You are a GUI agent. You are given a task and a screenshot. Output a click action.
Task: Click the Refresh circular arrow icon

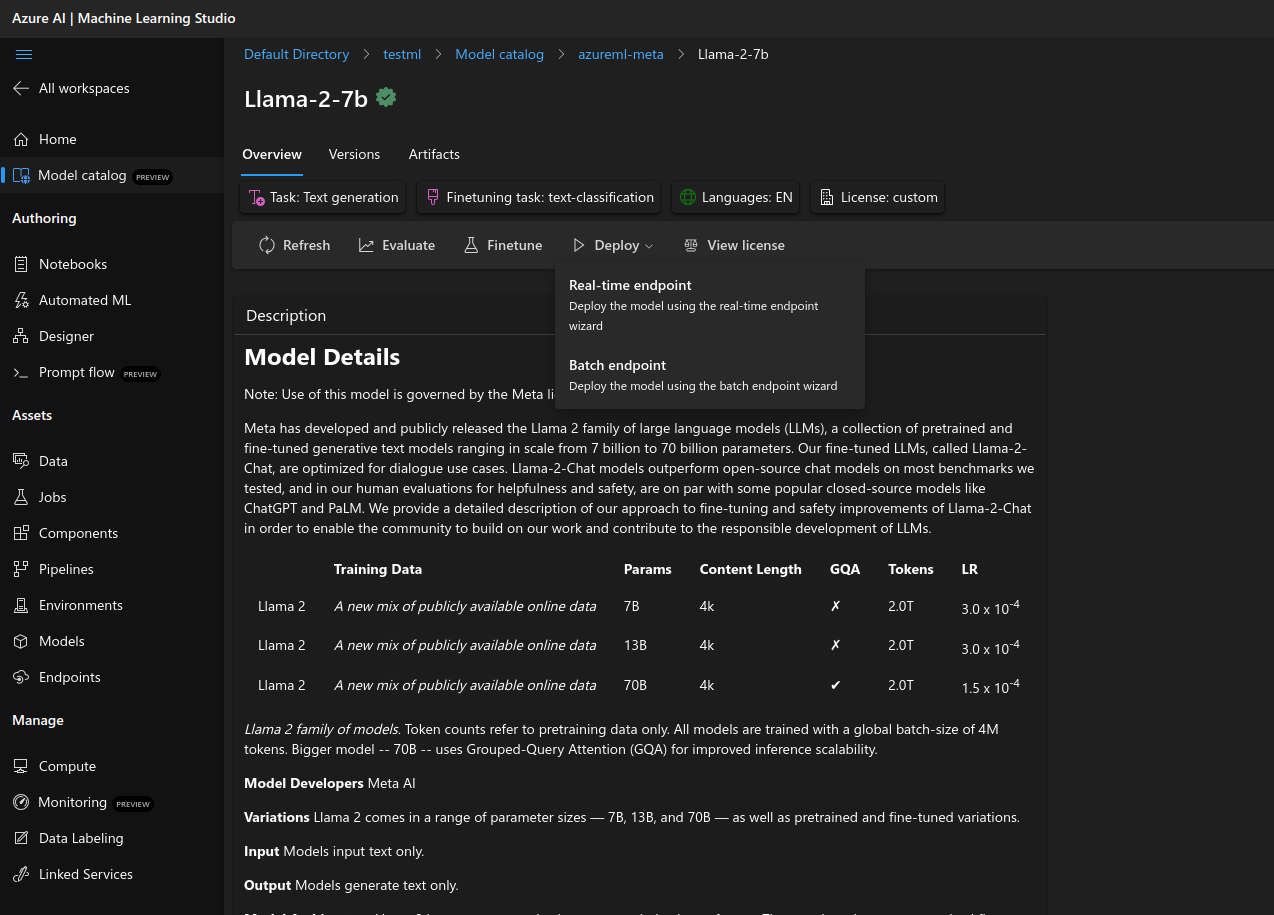[267, 245]
